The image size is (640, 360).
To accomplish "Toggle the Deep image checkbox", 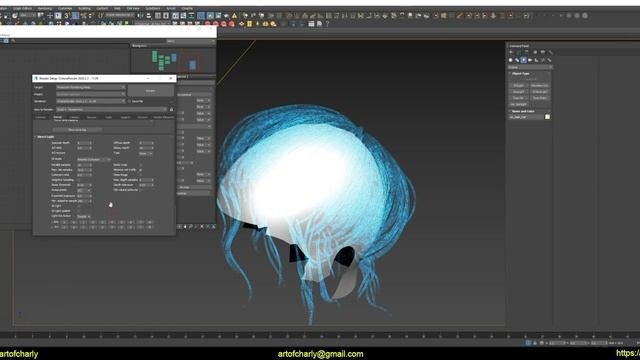I will tap(141, 175).
